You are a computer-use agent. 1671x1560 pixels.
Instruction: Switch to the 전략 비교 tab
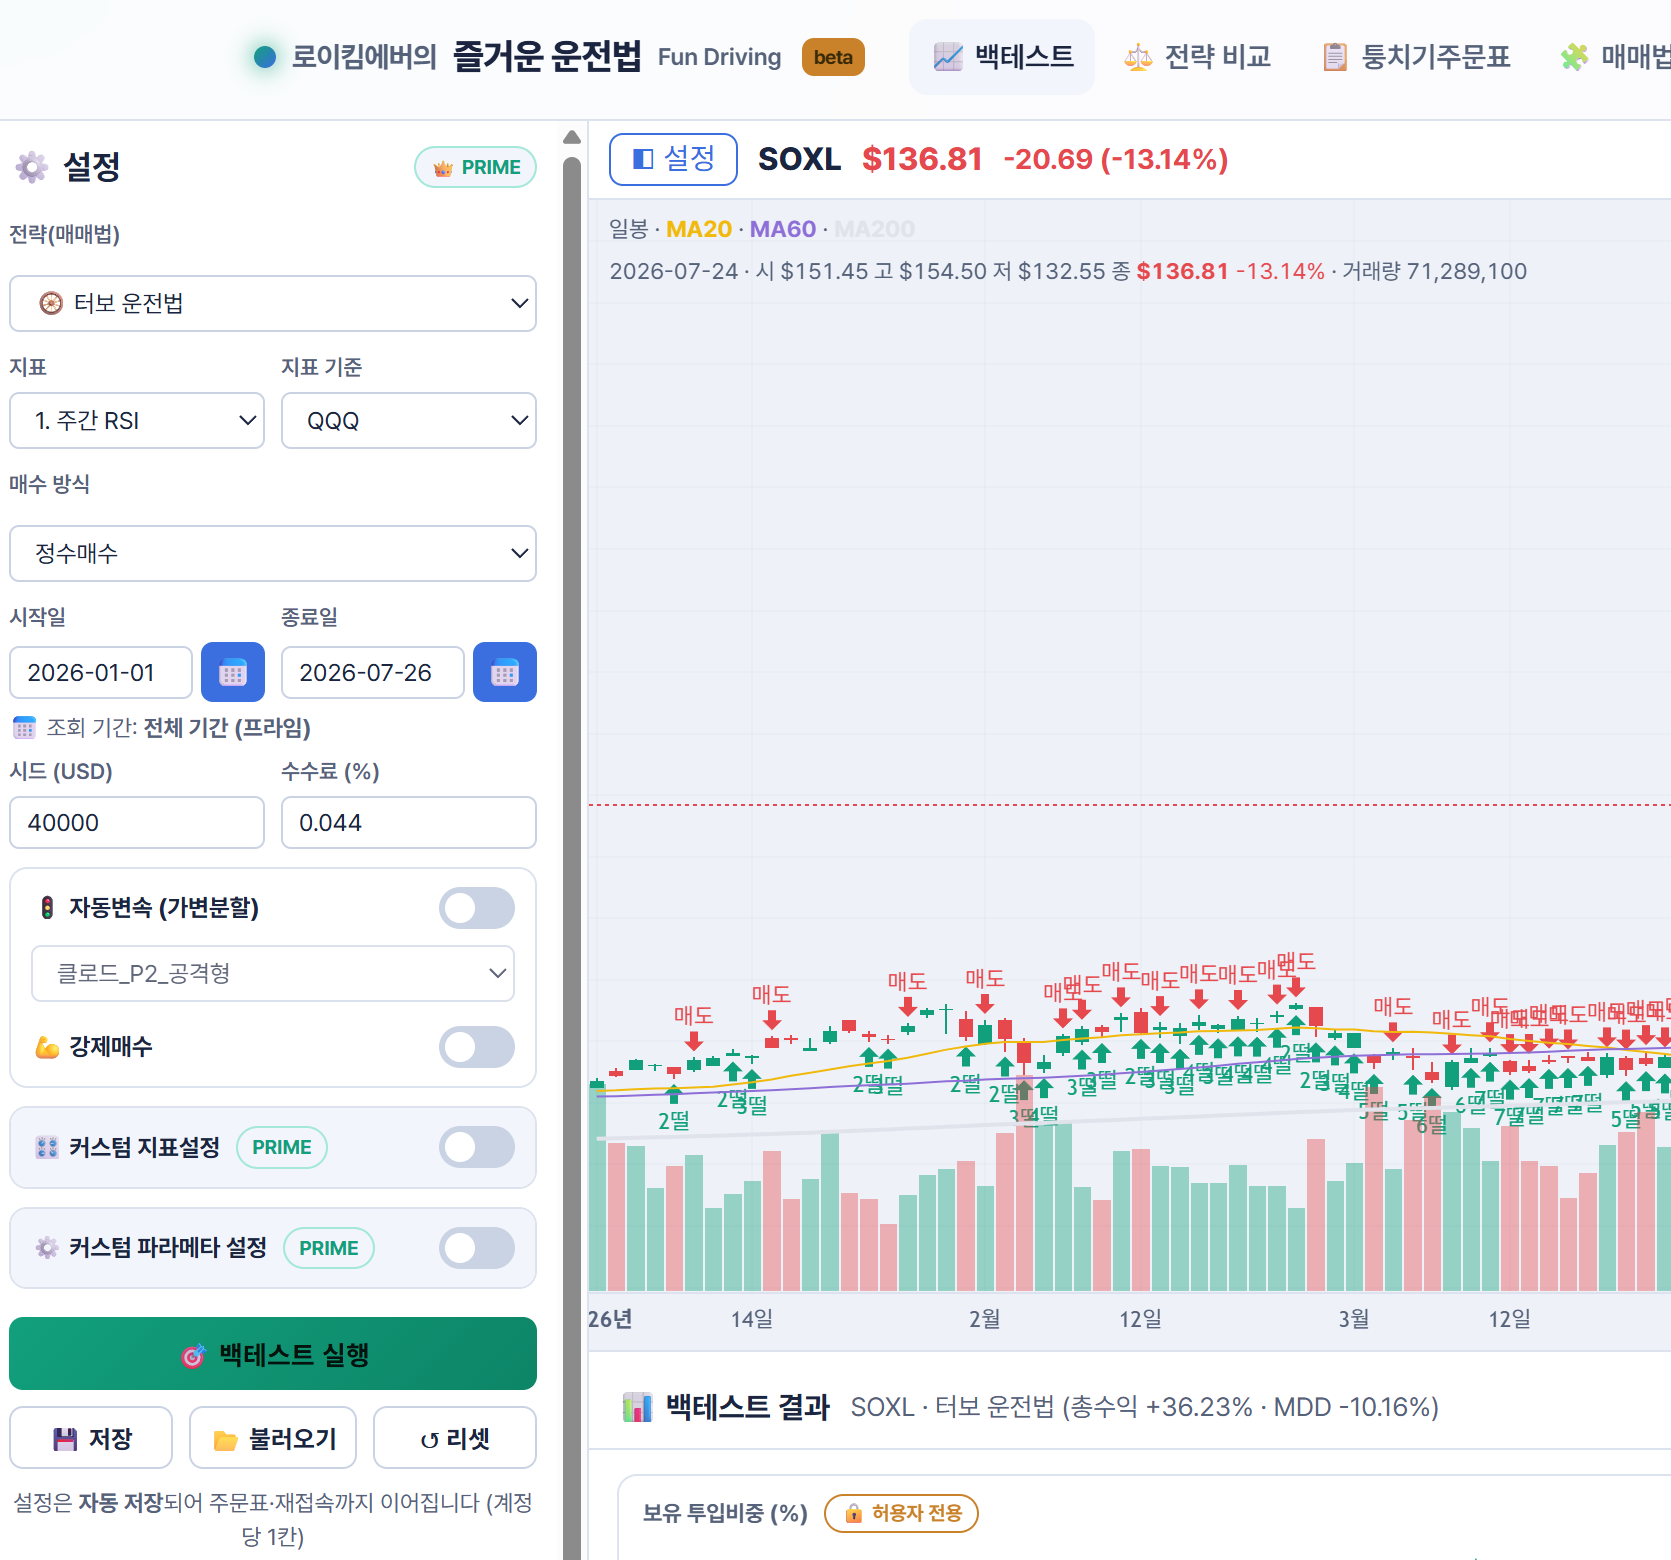1198,57
